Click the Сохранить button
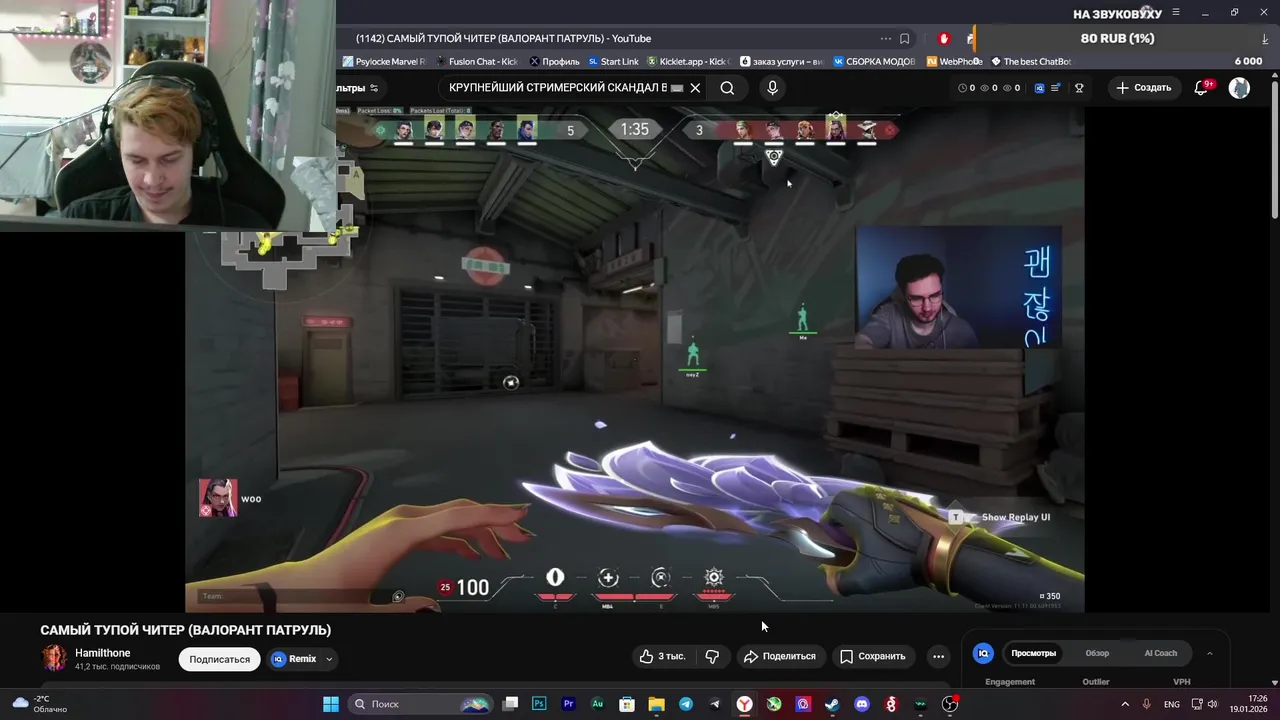The image size is (1280, 720). 872,657
